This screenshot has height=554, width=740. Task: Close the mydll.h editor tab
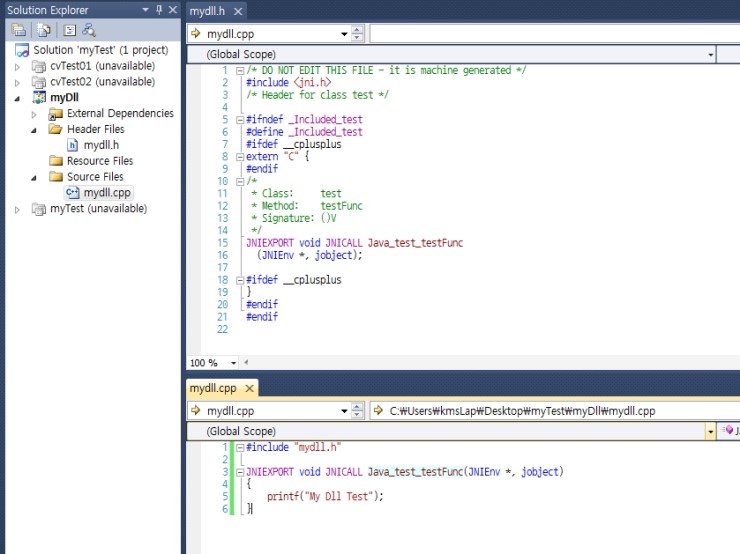pos(238,11)
